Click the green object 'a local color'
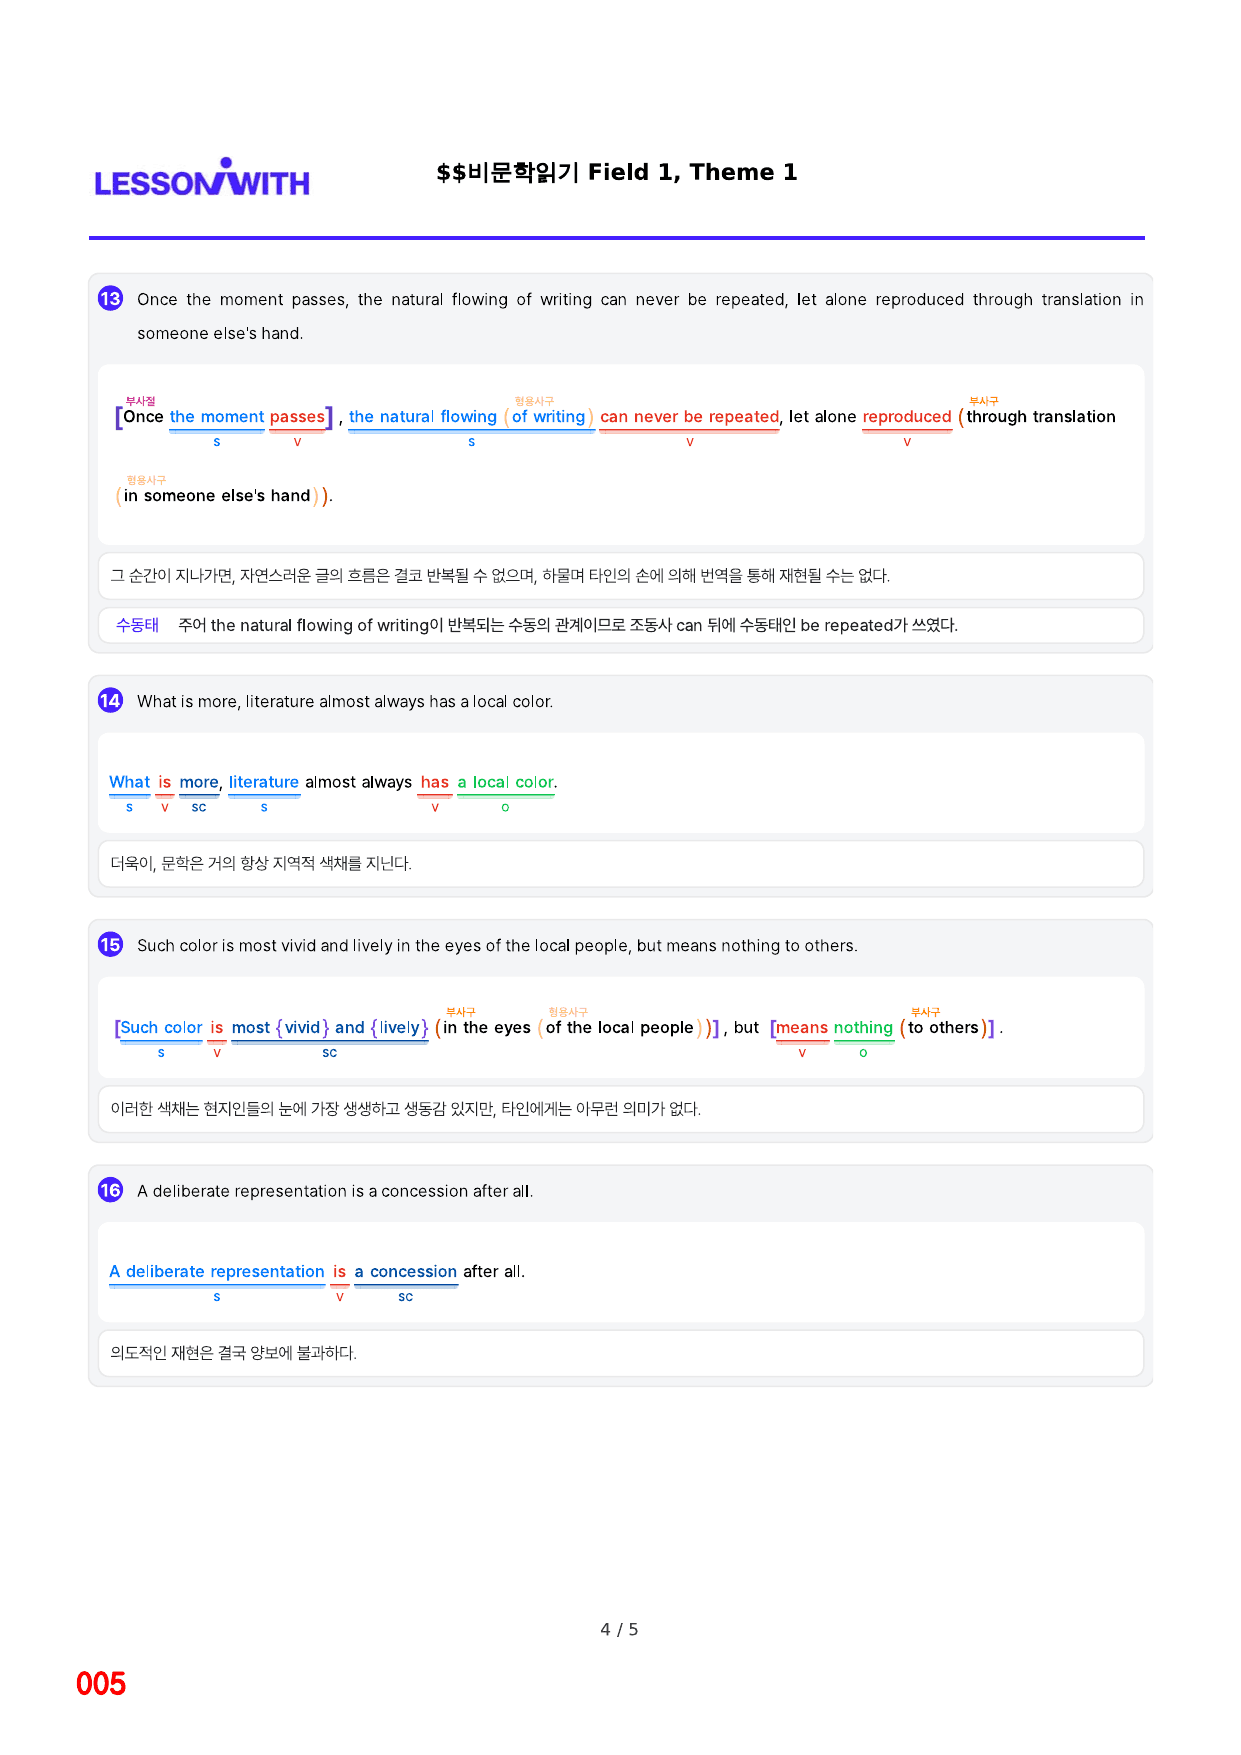This screenshot has width=1241, height=1755. click(x=506, y=782)
